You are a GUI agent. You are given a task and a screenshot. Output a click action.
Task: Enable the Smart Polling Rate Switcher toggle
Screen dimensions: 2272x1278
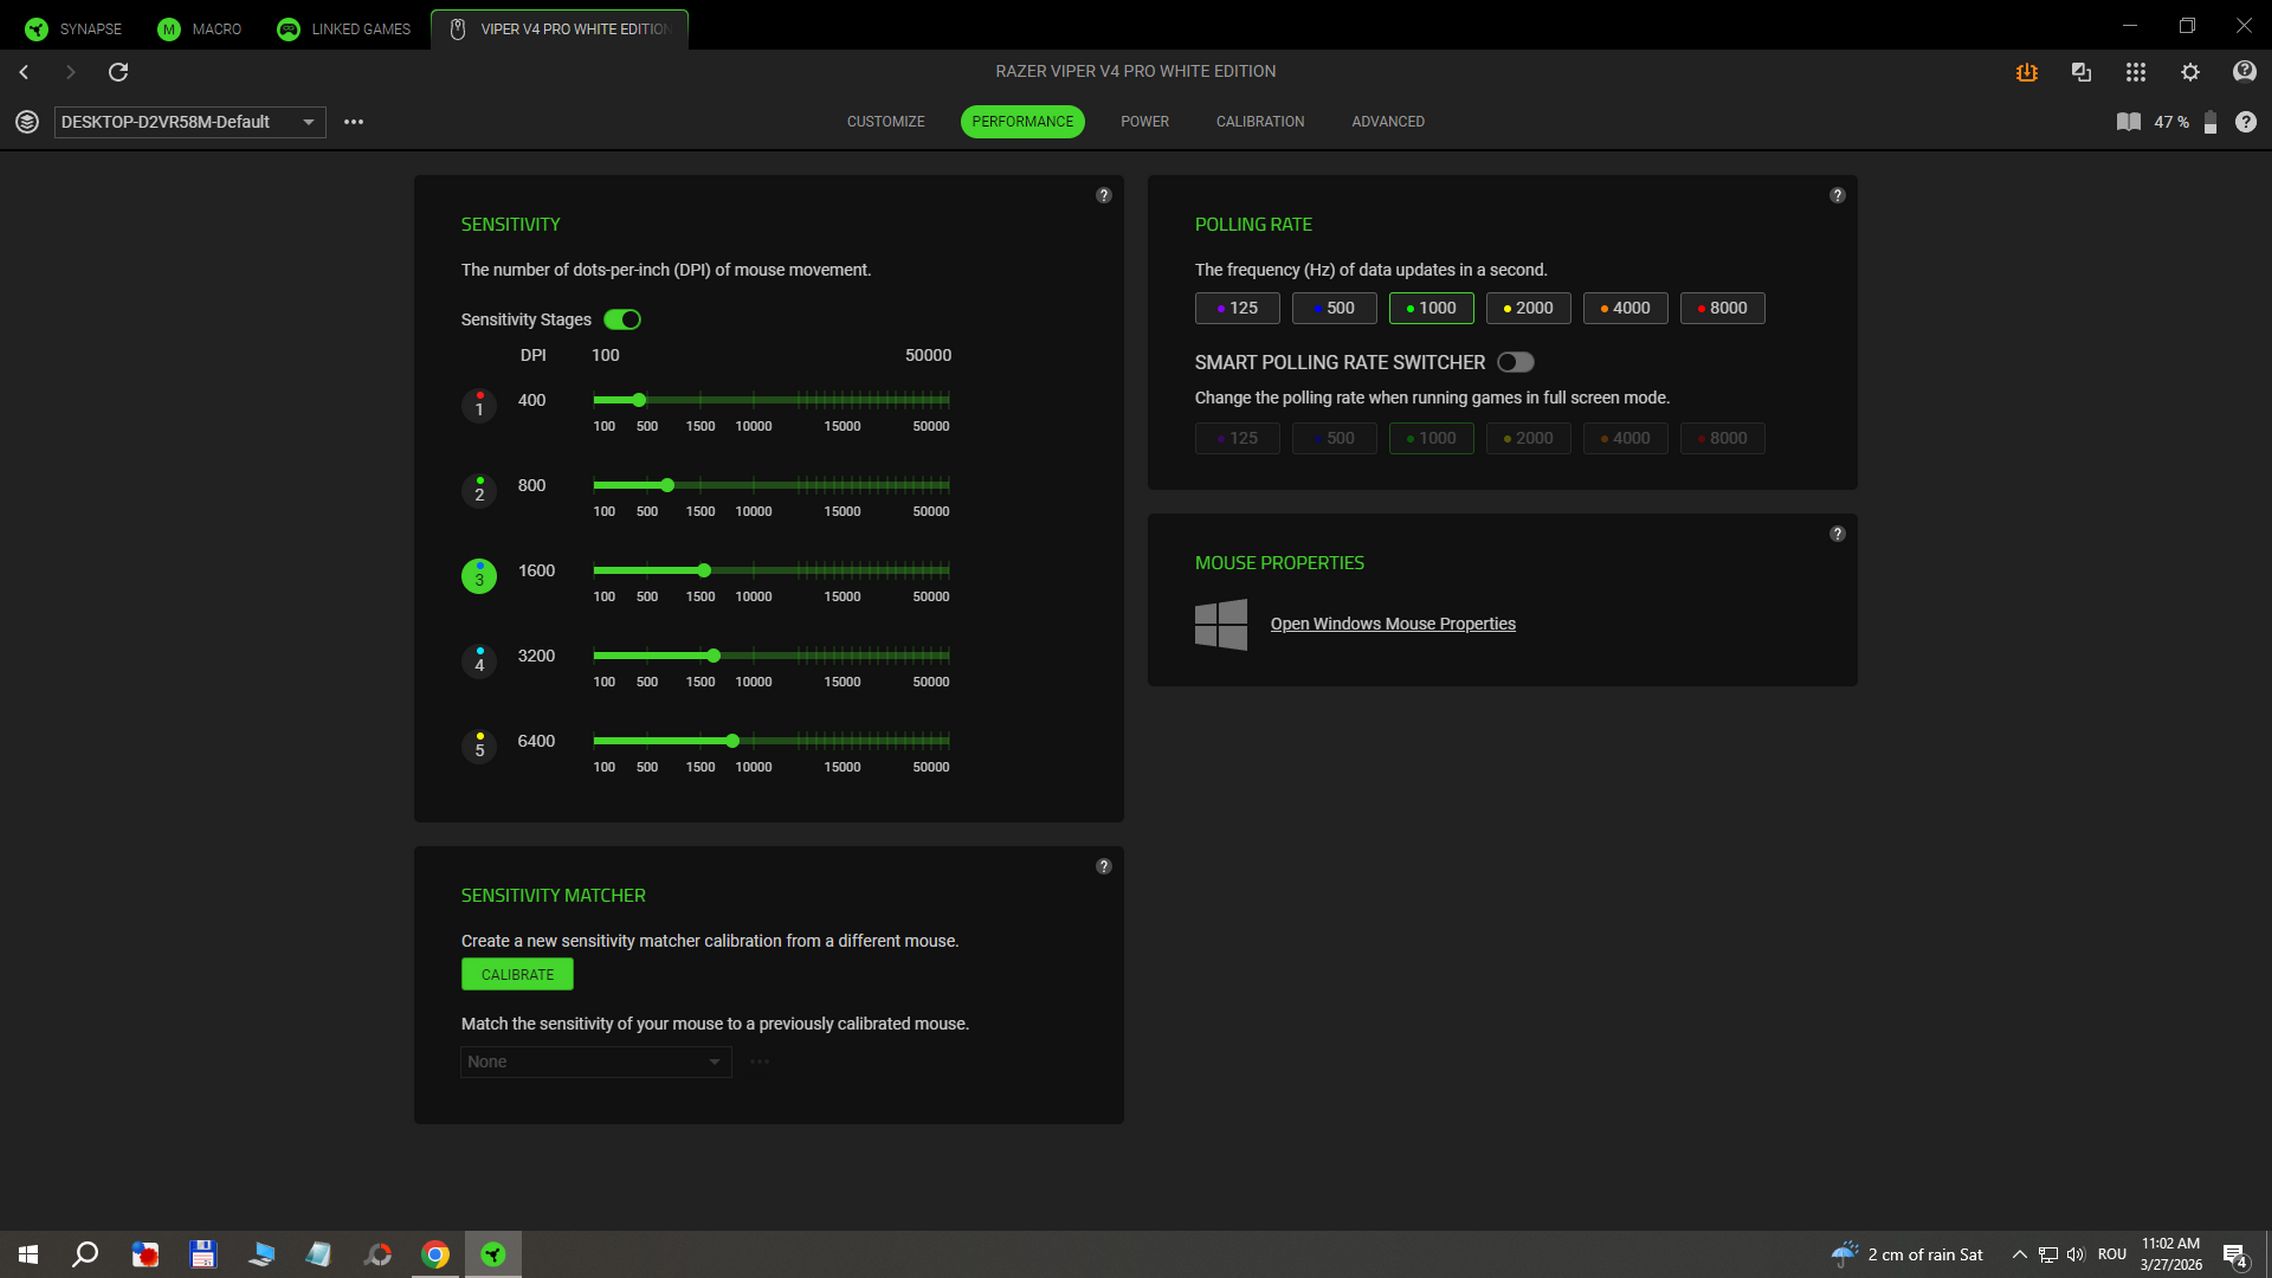(1515, 363)
